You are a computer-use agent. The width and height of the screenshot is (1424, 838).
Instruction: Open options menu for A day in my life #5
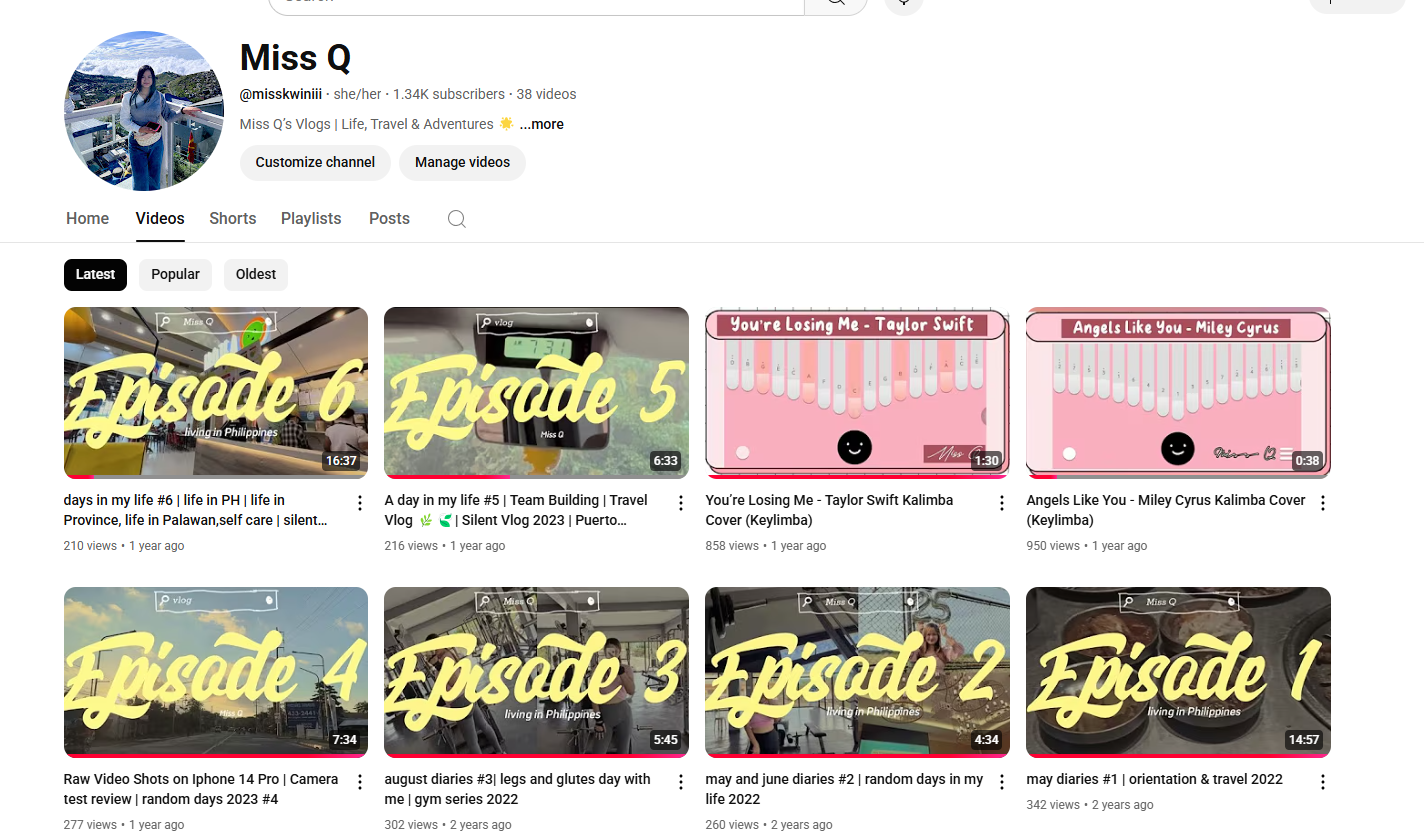coord(681,503)
